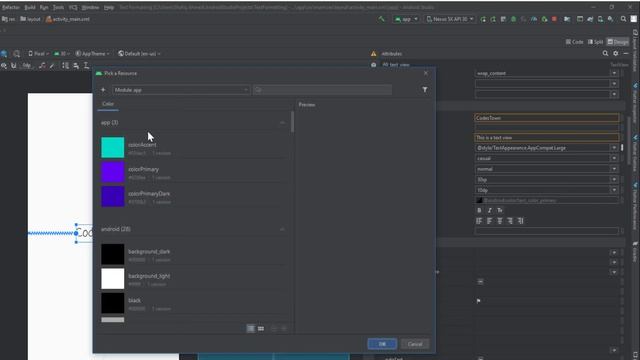Click the hammer Make Project icon
Image resolution: width=640 pixels, height=360 pixels.
pyautogui.click(x=381, y=19)
